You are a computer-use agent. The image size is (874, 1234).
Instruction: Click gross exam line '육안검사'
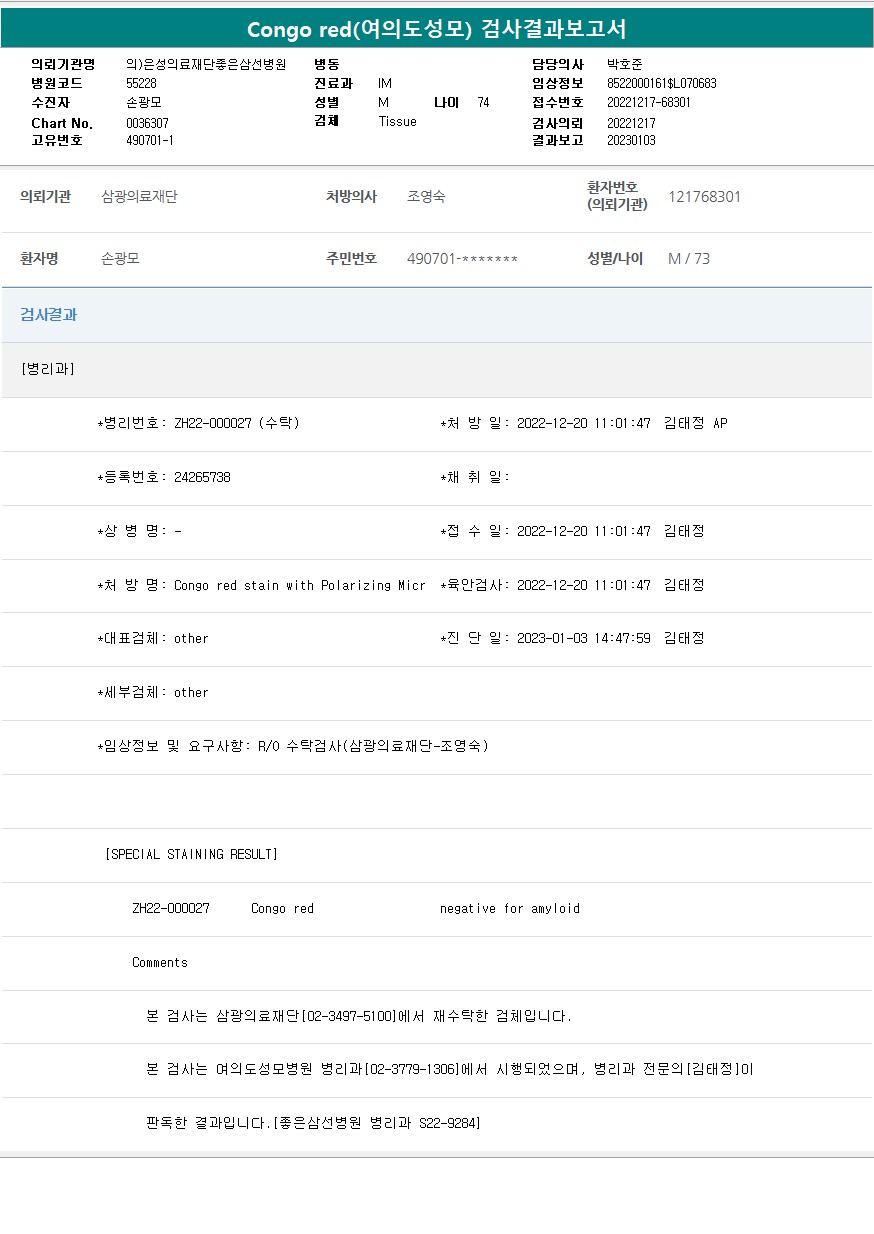572,585
